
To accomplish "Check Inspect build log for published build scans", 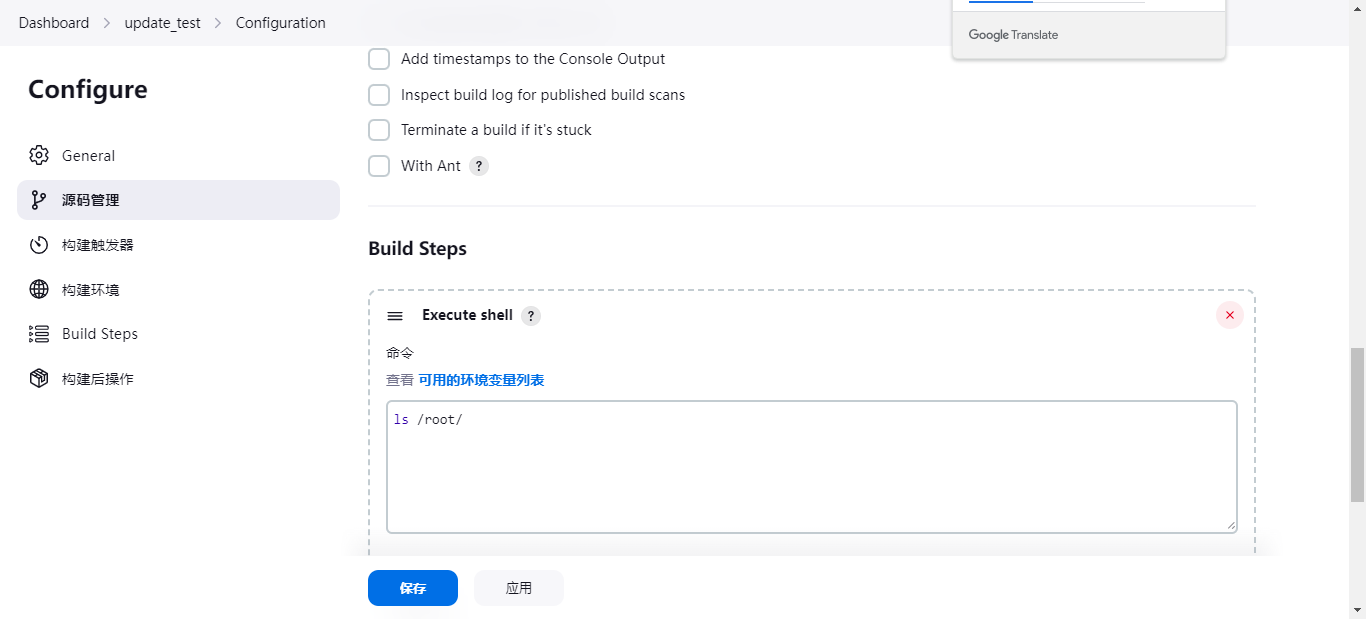I will (x=379, y=95).
